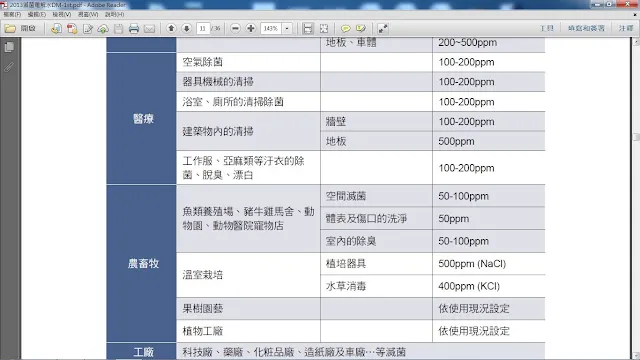Open the 編輯(E) menu
The height and width of the screenshot is (360, 640).
click(37, 14)
